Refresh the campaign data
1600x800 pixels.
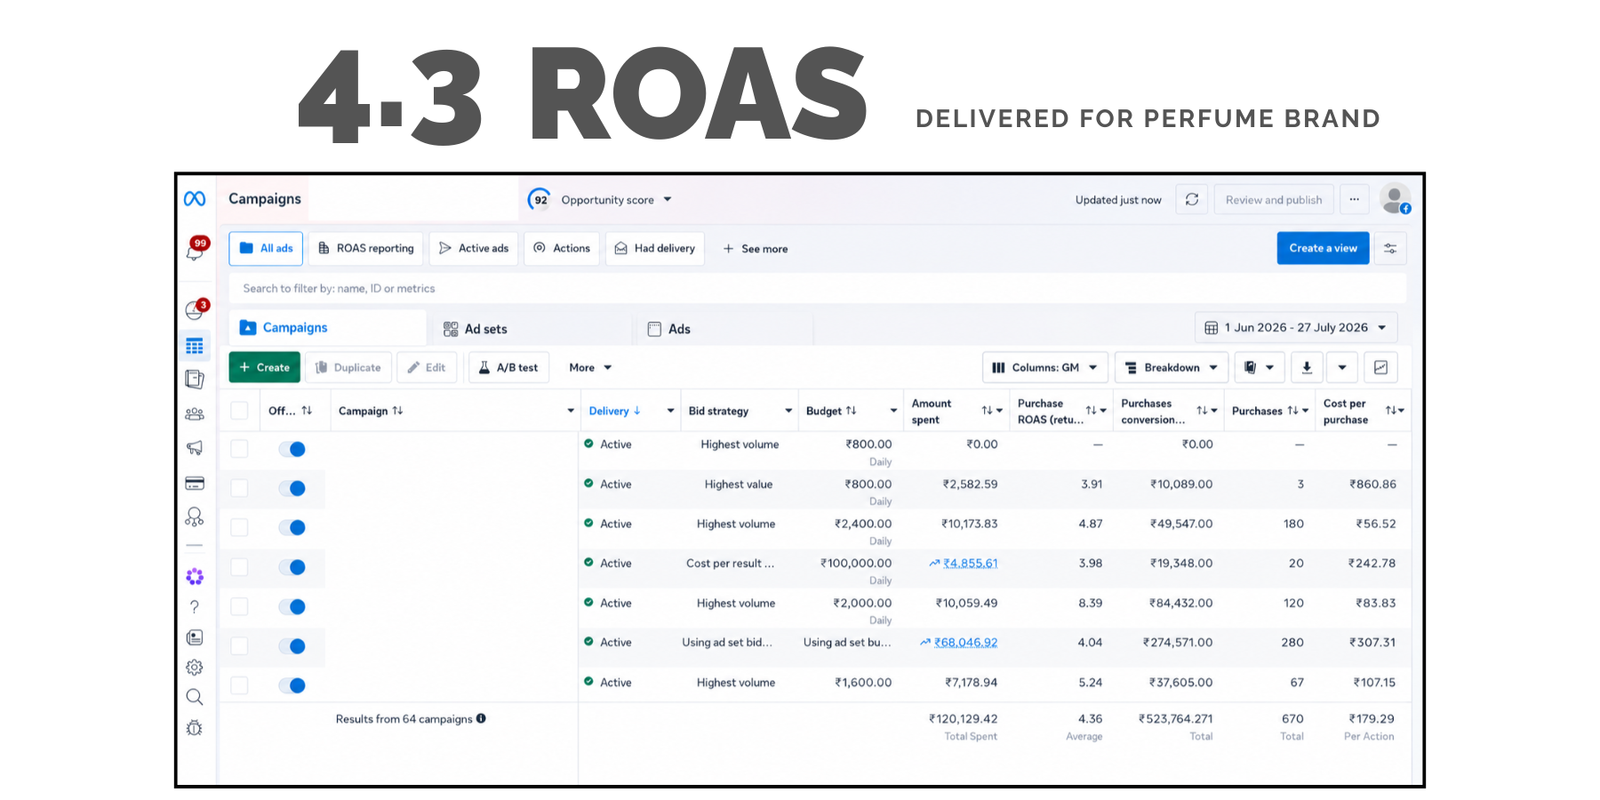click(x=1192, y=200)
